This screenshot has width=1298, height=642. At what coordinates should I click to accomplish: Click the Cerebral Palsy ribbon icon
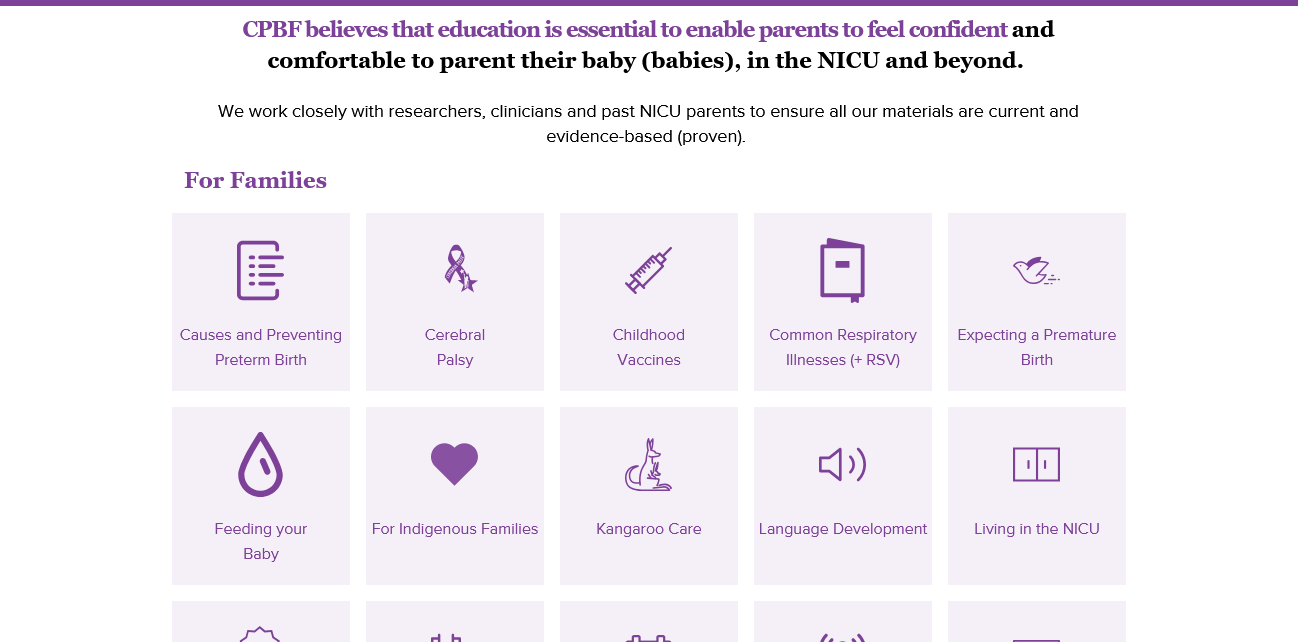tap(459, 268)
